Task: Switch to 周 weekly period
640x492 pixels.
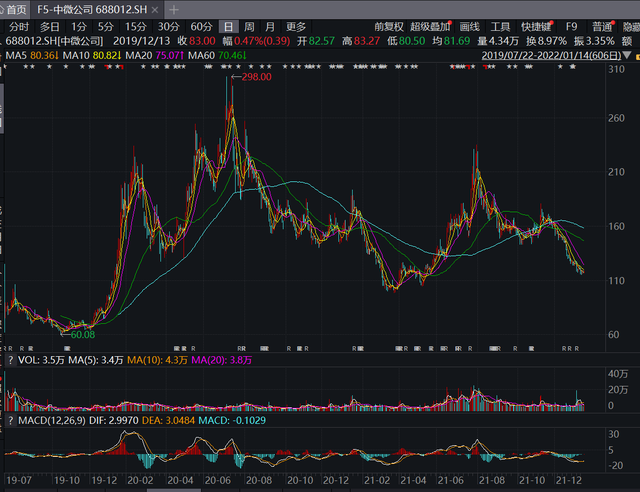Action: pos(249,27)
